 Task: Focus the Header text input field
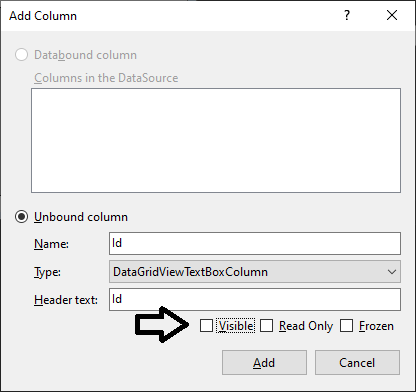(x=255, y=299)
